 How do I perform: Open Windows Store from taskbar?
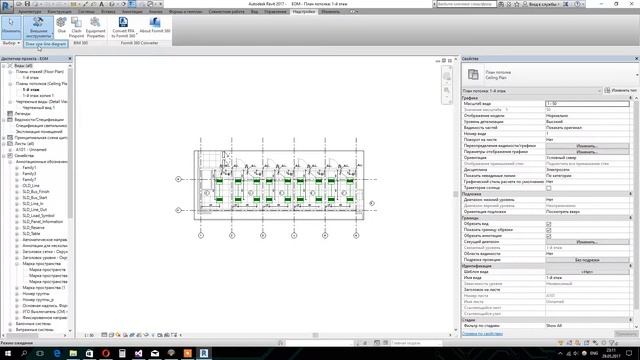point(89,353)
